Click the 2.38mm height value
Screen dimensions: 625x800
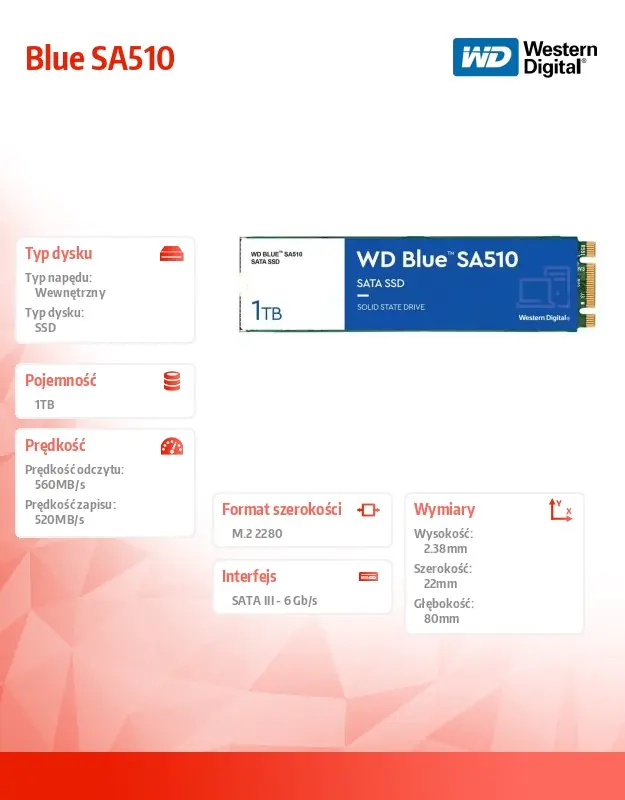tap(445, 549)
